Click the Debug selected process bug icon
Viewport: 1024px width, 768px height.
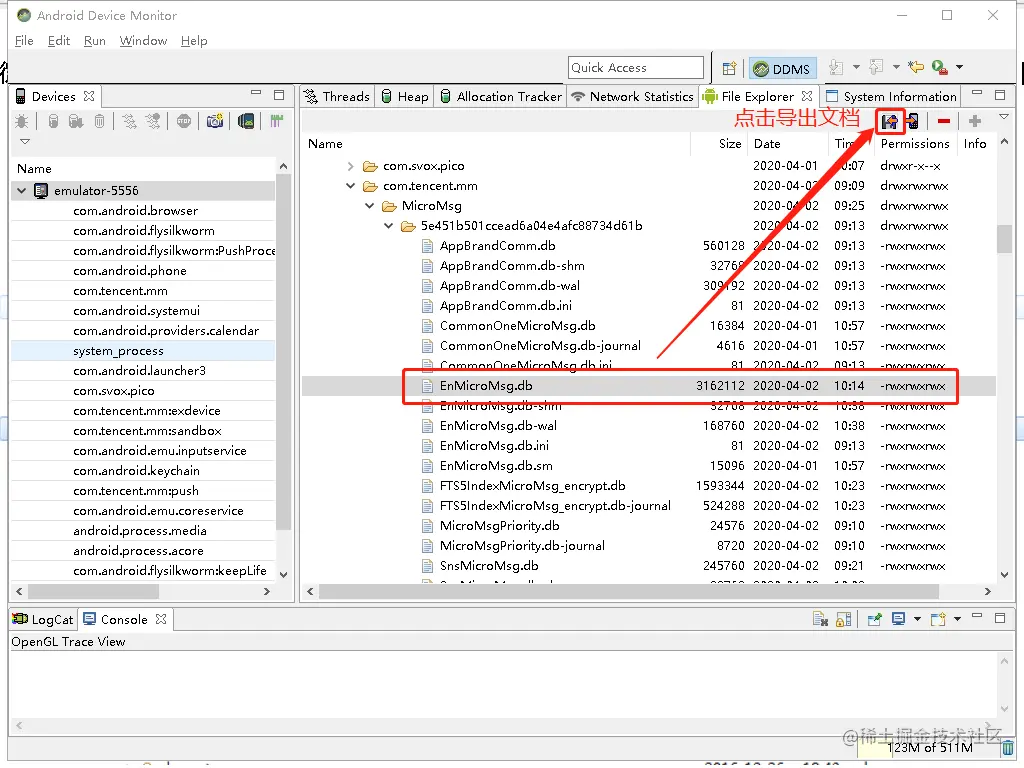click(22, 121)
